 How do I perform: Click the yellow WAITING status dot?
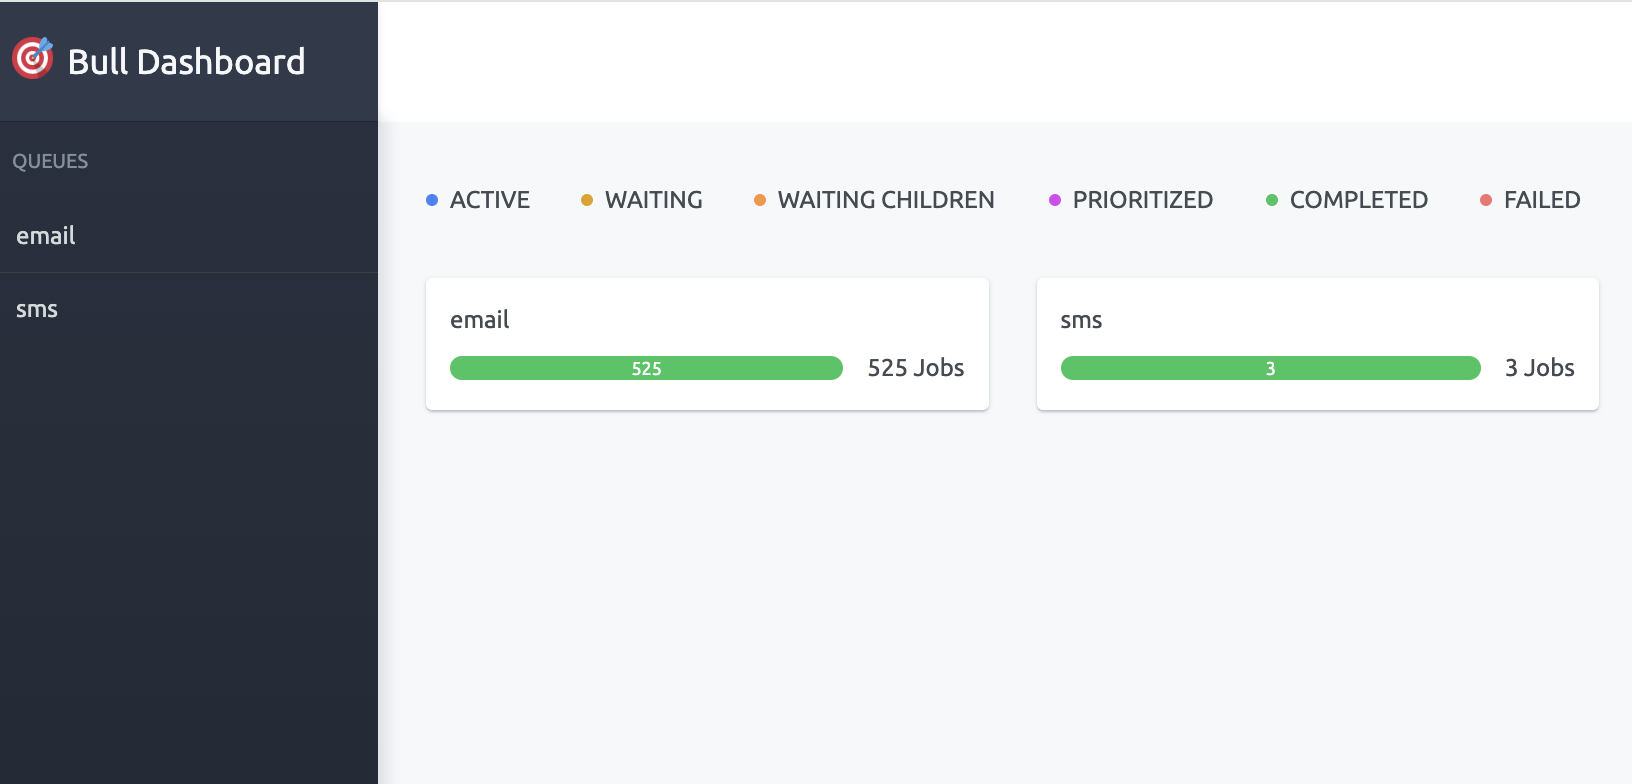587,200
